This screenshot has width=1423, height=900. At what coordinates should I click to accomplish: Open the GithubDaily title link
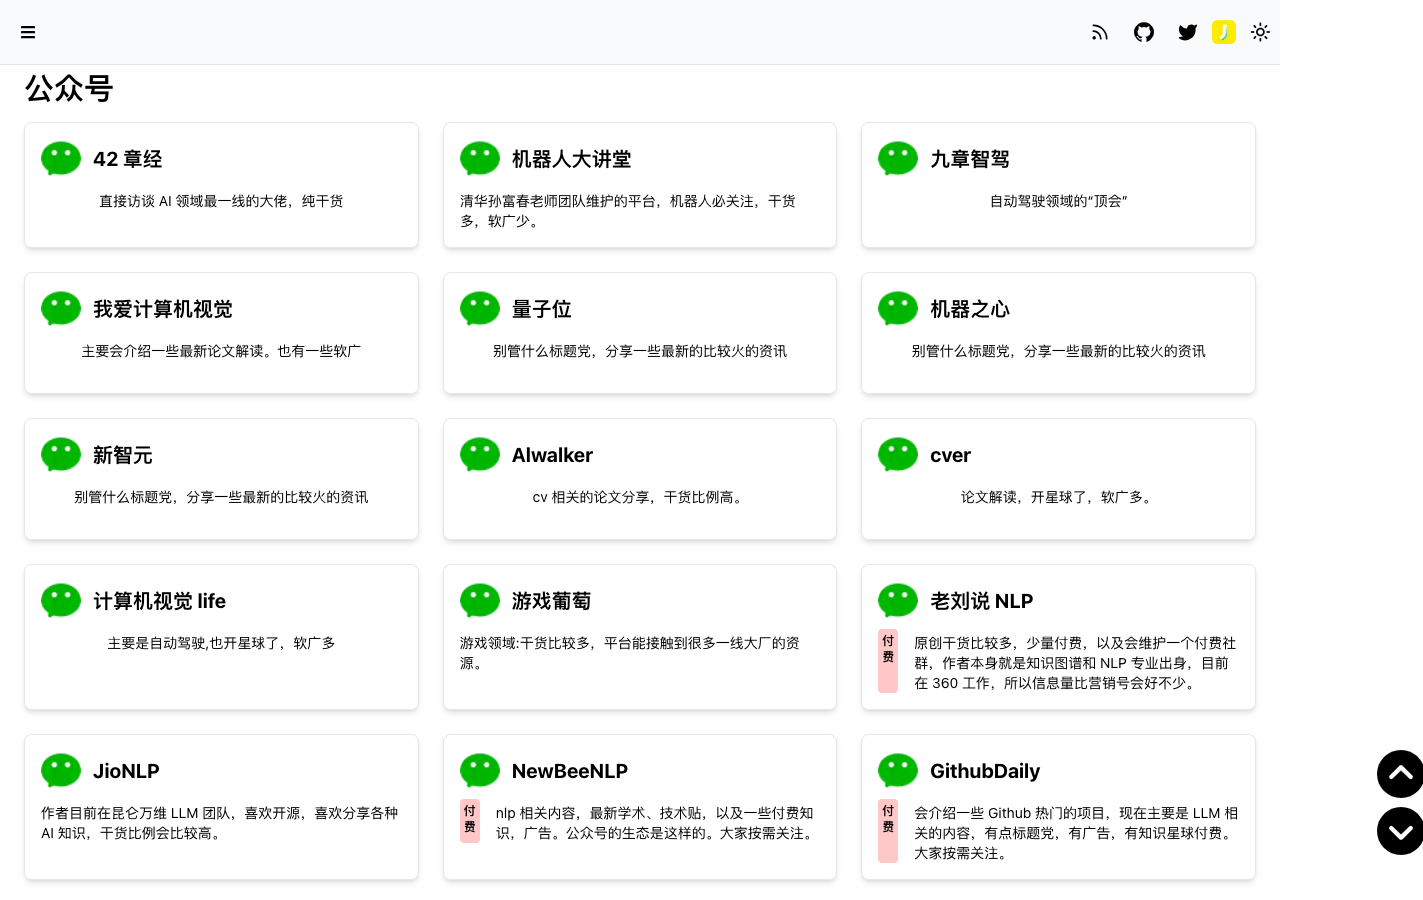click(x=985, y=771)
